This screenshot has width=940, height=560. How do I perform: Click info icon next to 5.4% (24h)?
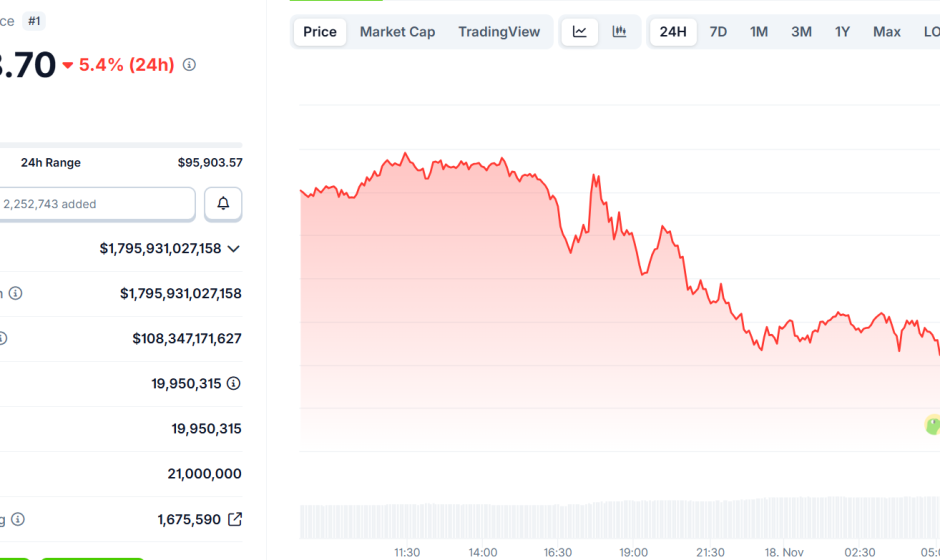[x=189, y=65]
